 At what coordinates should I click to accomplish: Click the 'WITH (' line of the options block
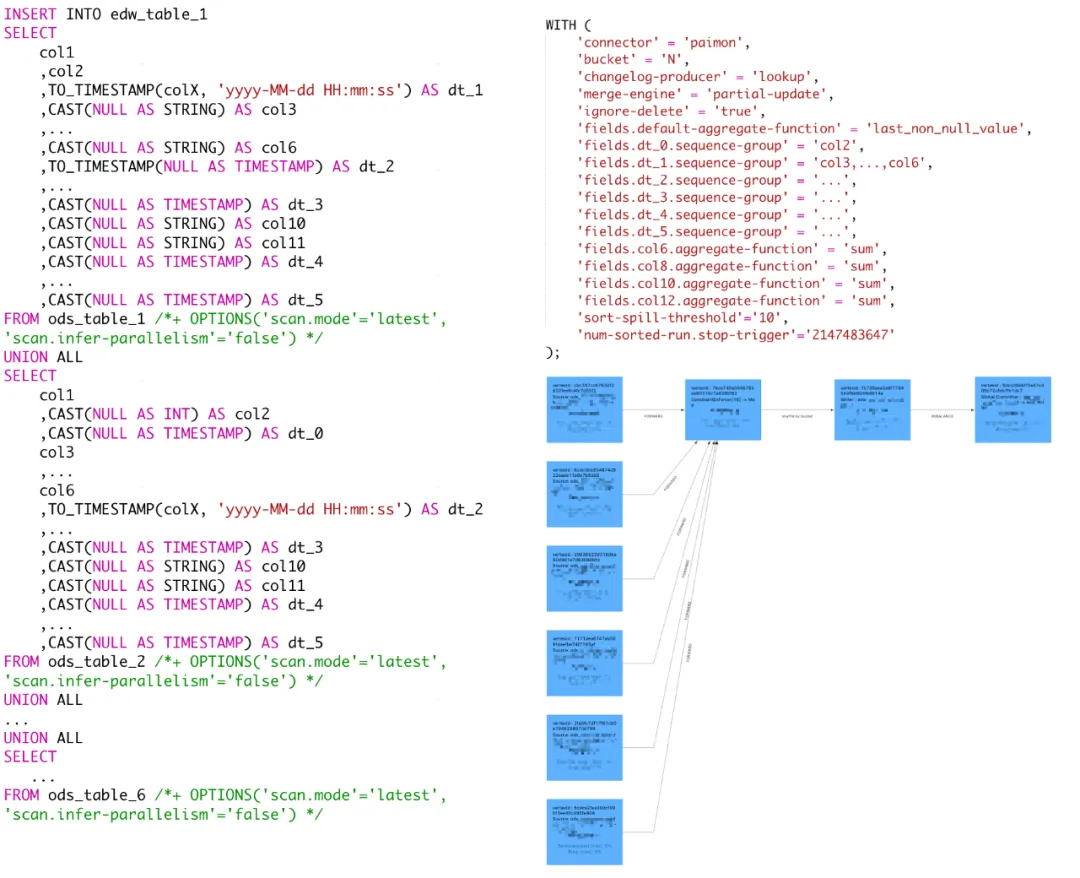click(568, 25)
